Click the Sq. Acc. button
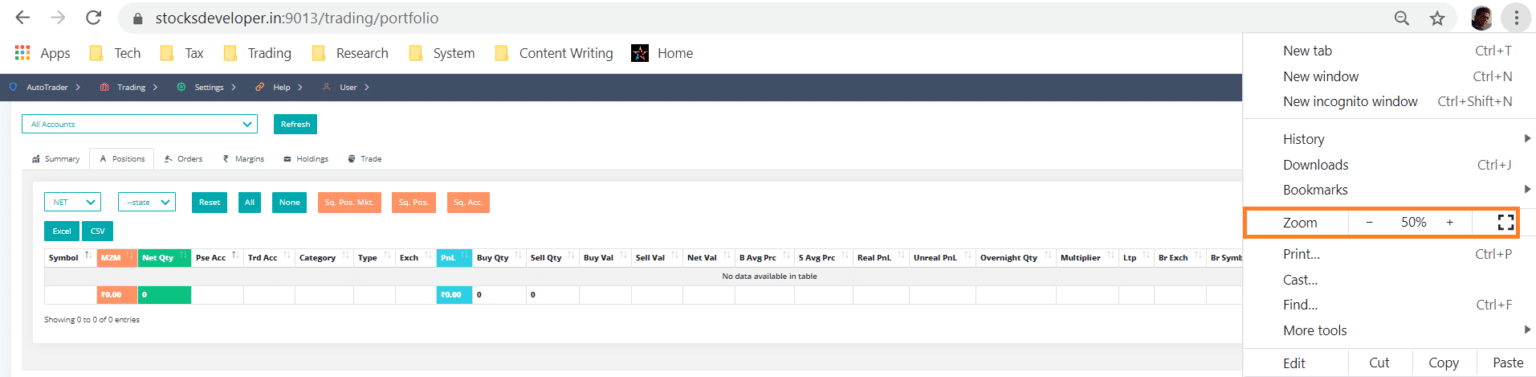The height and width of the screenshot is (377, 1536). coord(468,202)
